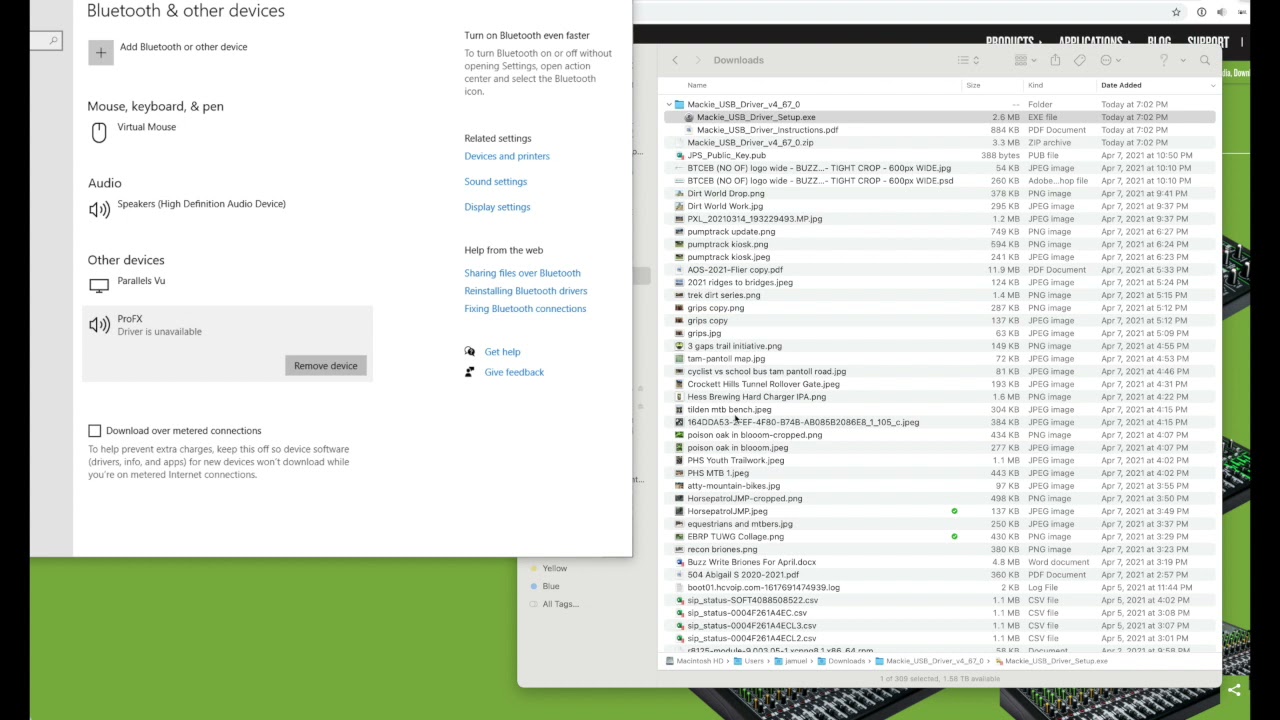Click the Macintosh HD path bar icon

[x=671, y=661]
